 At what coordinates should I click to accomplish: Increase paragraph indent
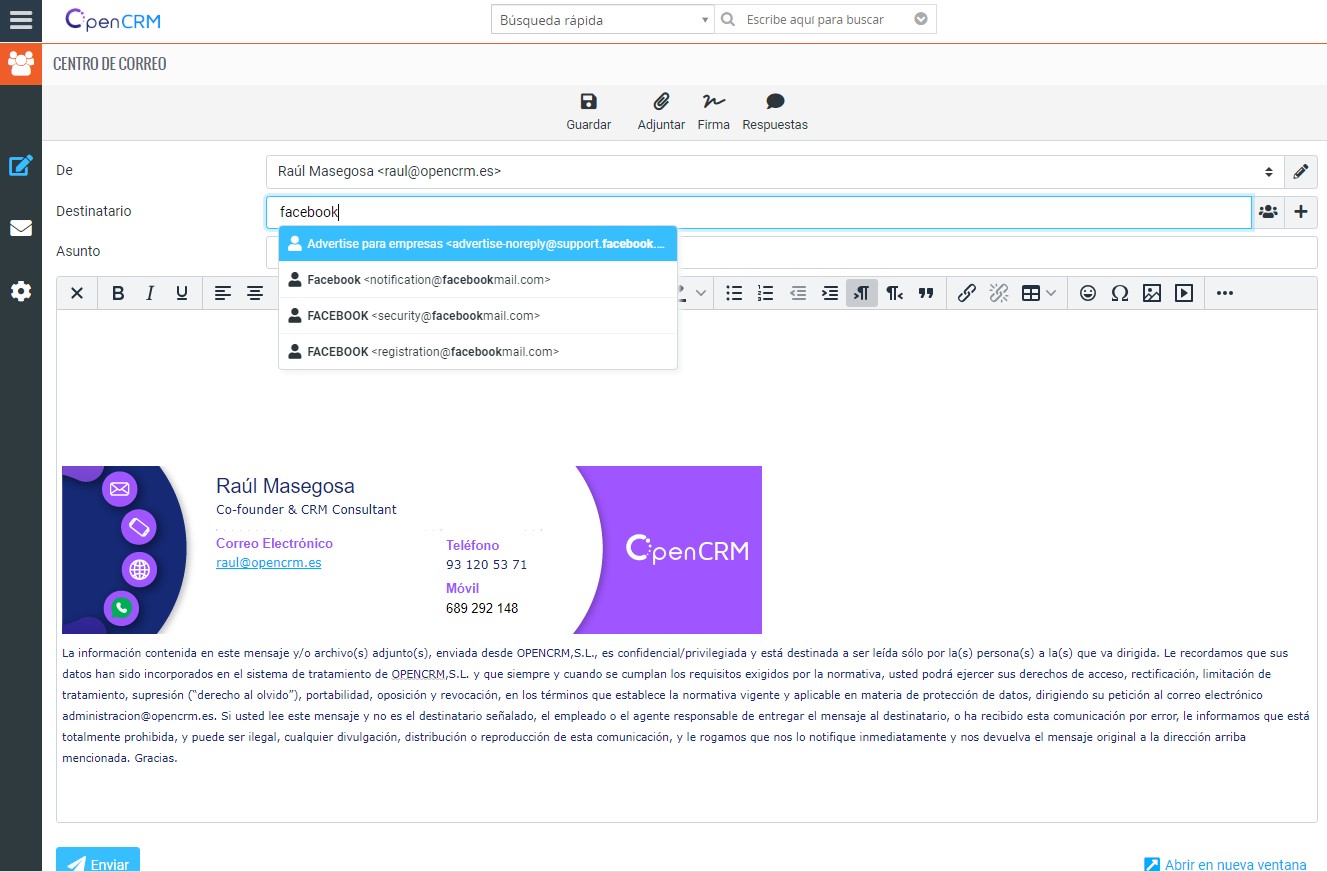[830, 293]
